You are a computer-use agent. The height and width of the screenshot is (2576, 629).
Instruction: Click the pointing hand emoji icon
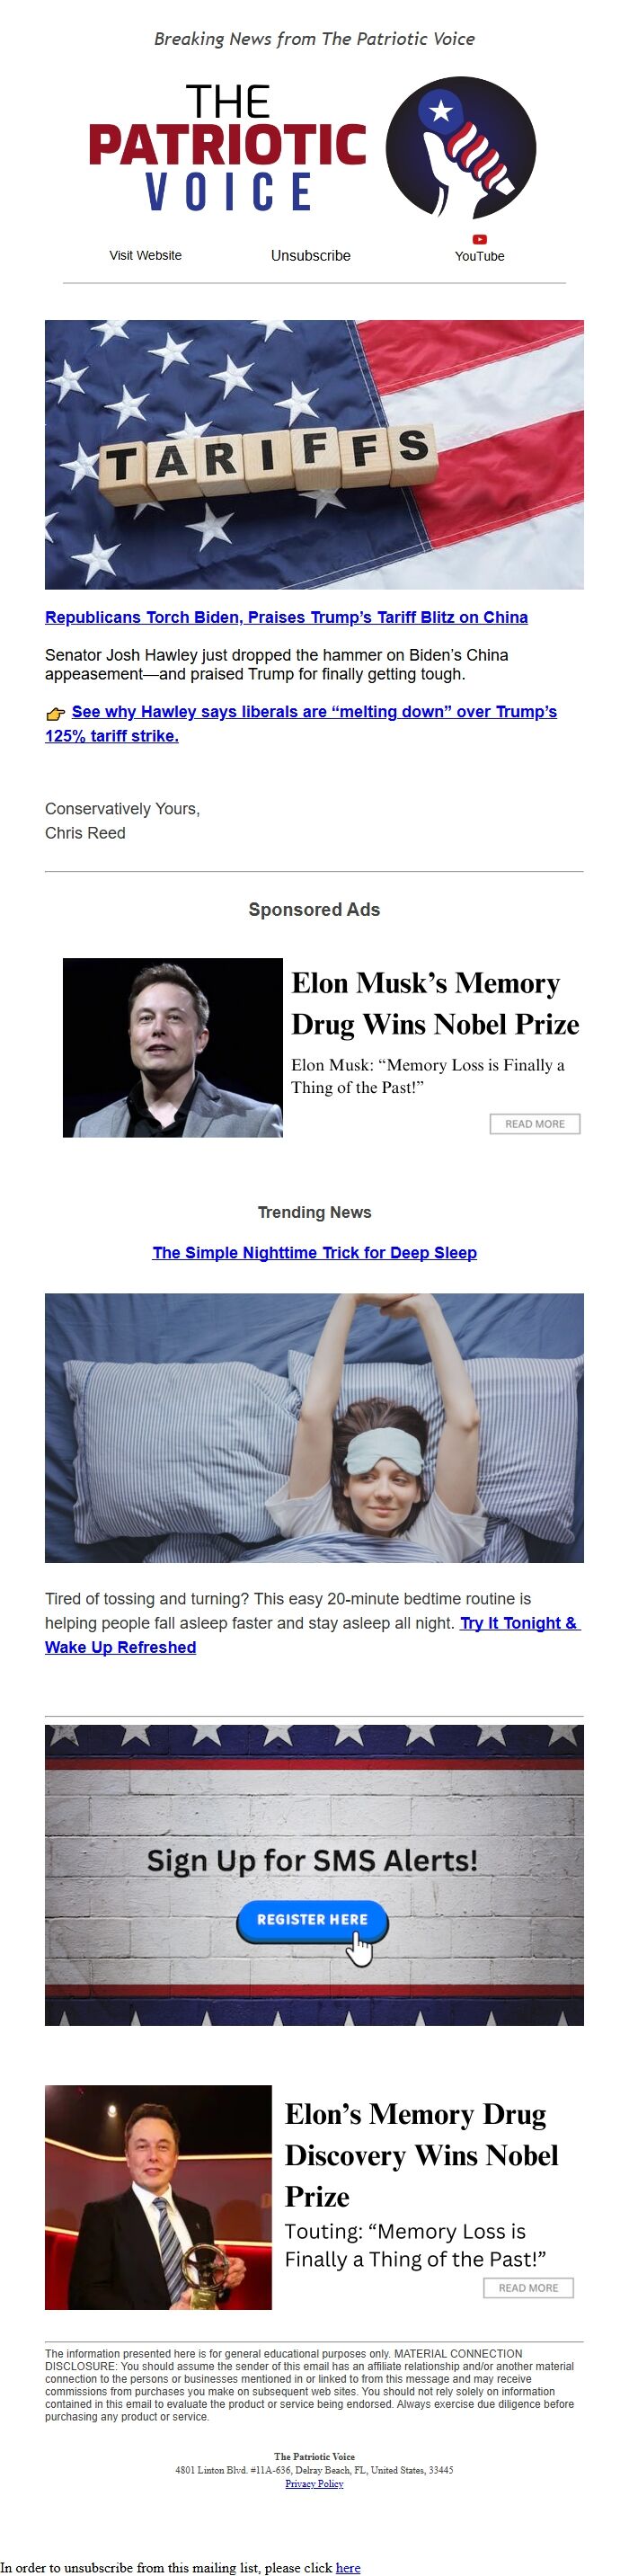(x=56, y=714)
